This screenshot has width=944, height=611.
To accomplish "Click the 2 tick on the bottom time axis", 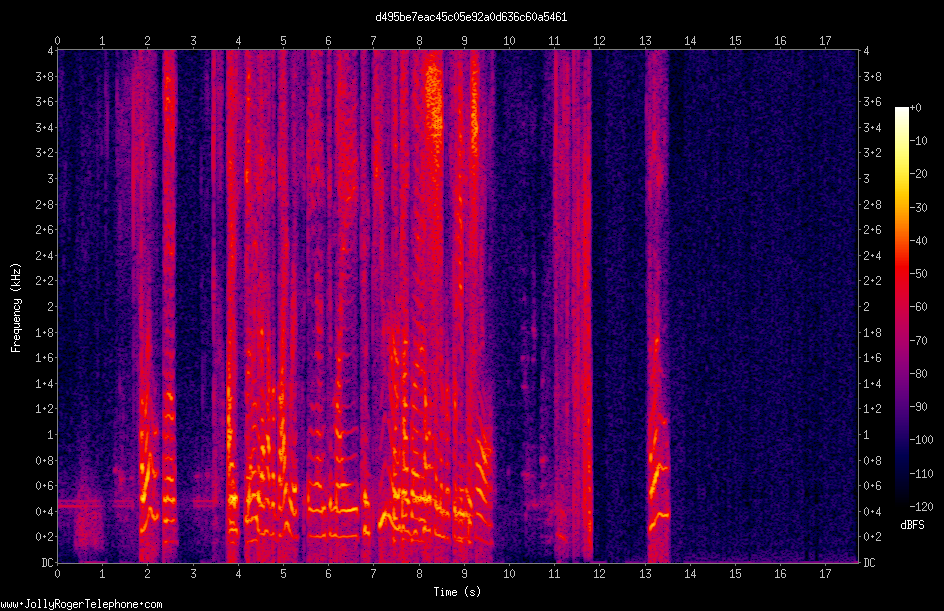I will [148, 574].
